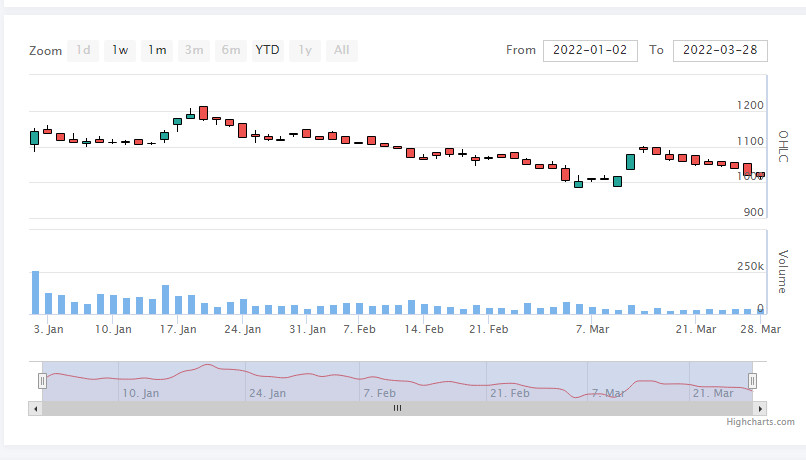
Task: Select the 1m zoom range
Action: [x=157, y=50]
